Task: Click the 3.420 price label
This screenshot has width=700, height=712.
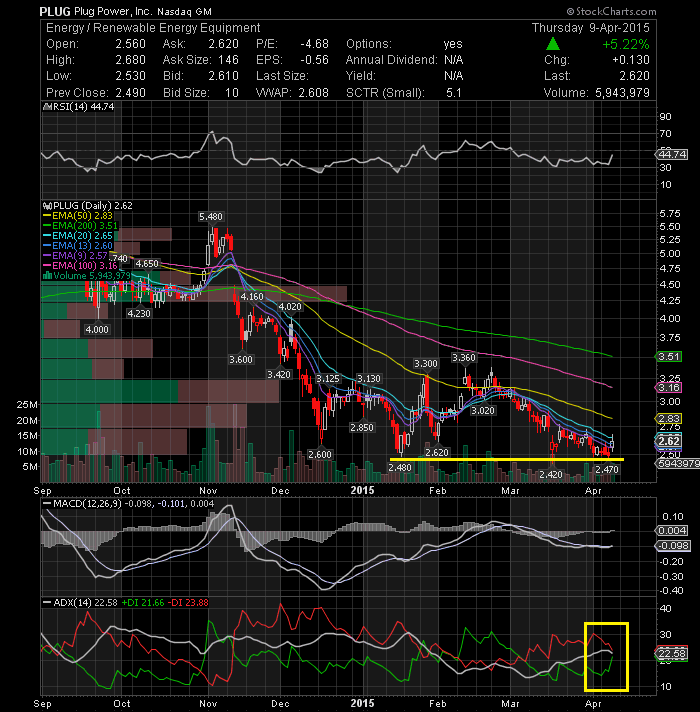Action: [279, 375]
